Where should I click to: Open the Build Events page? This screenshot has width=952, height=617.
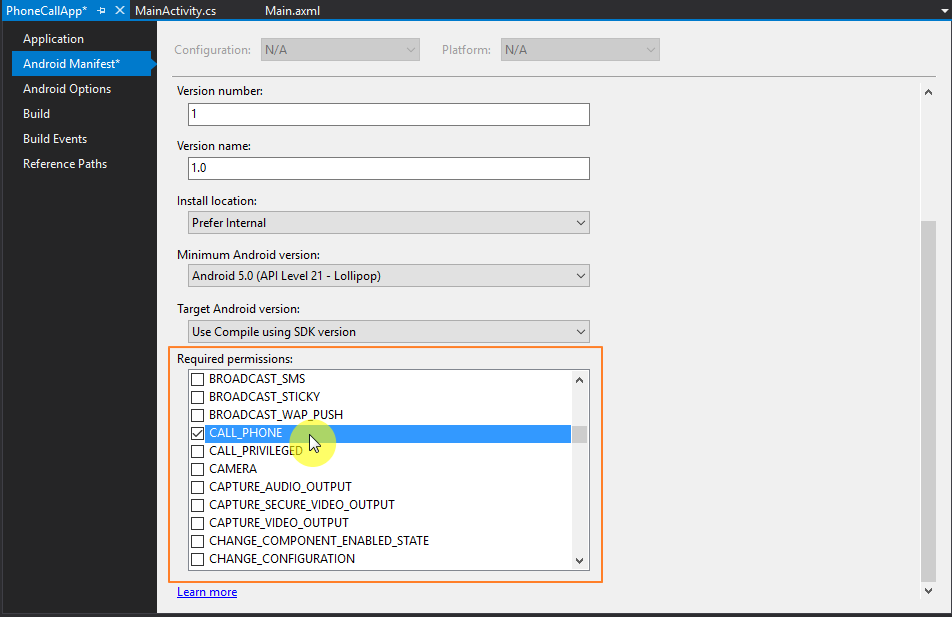pyautogui.click(x=55, y=138)
